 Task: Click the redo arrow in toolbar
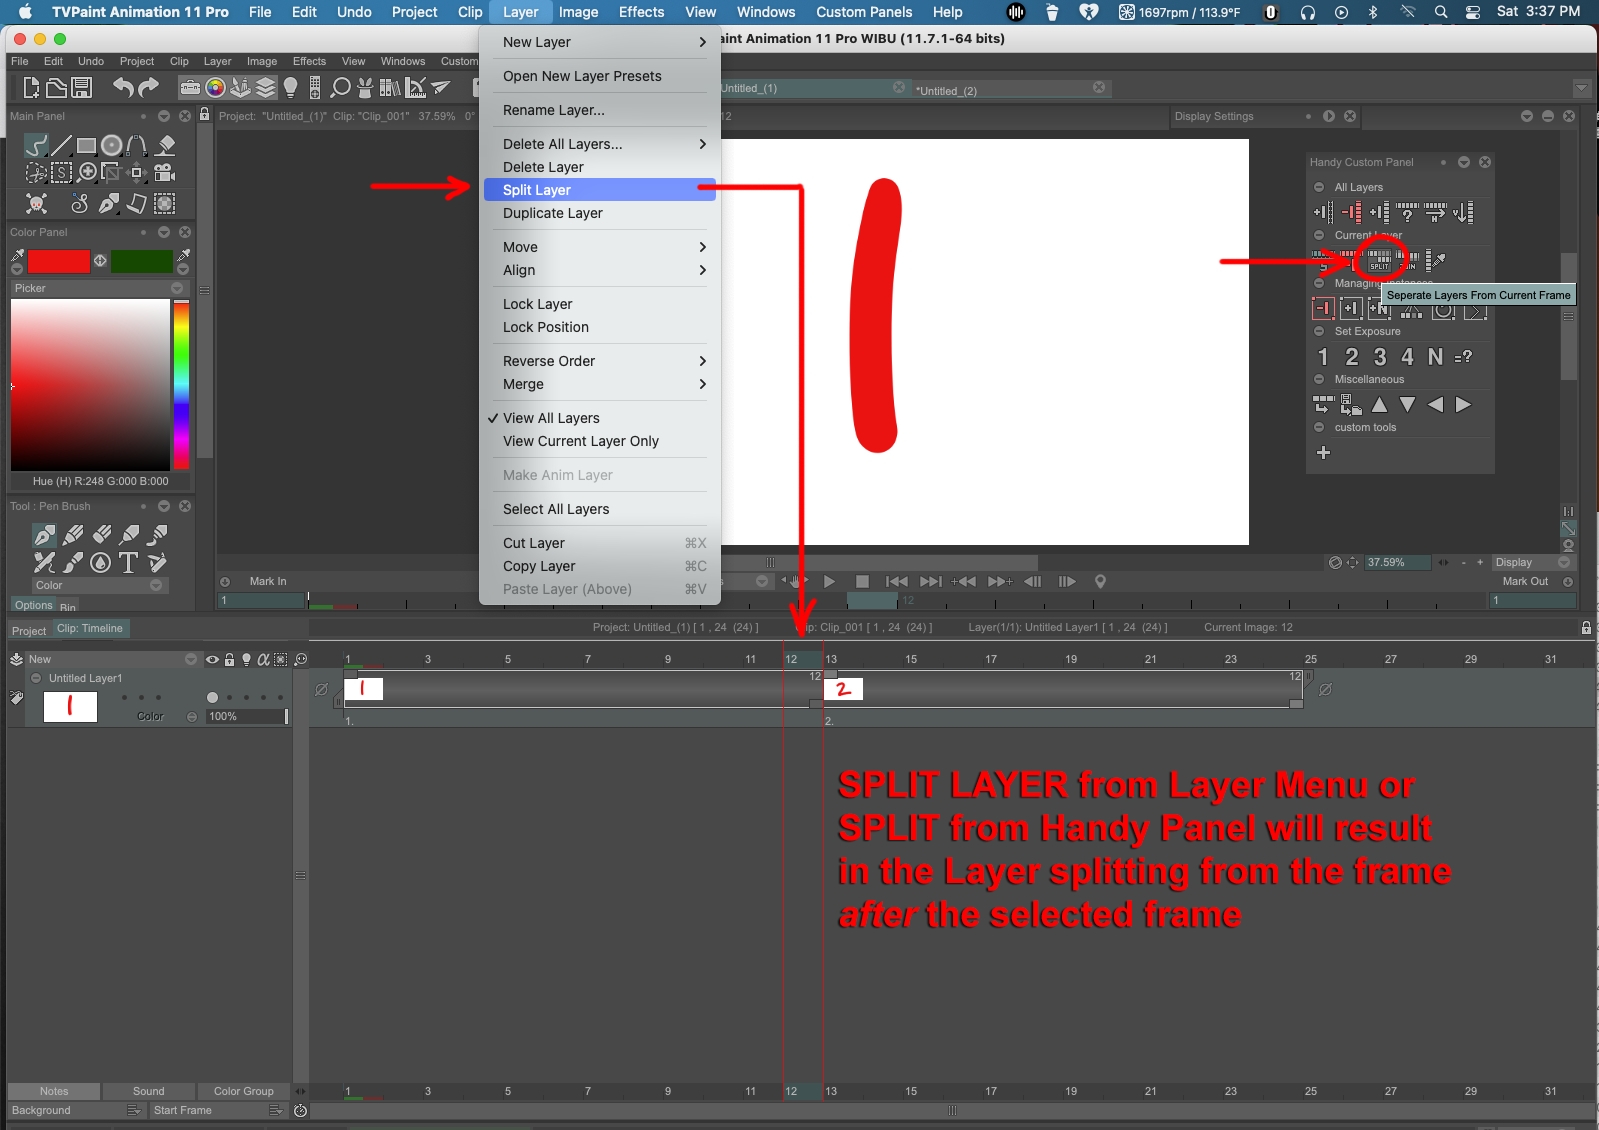click(x=149, y=88)
